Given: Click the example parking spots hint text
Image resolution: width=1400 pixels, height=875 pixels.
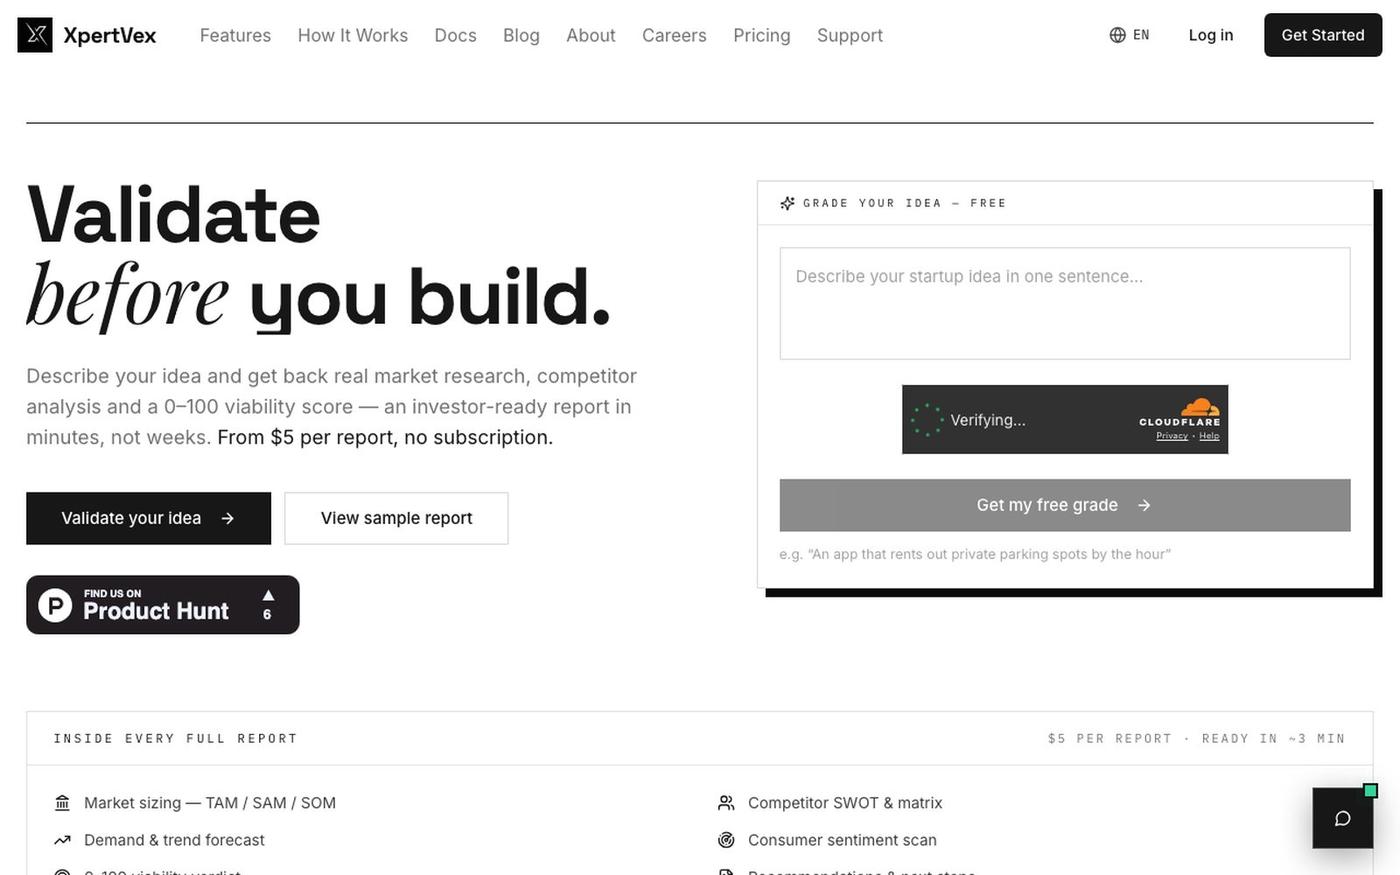Looking at the screenshot, I should (x=975, y=554).
